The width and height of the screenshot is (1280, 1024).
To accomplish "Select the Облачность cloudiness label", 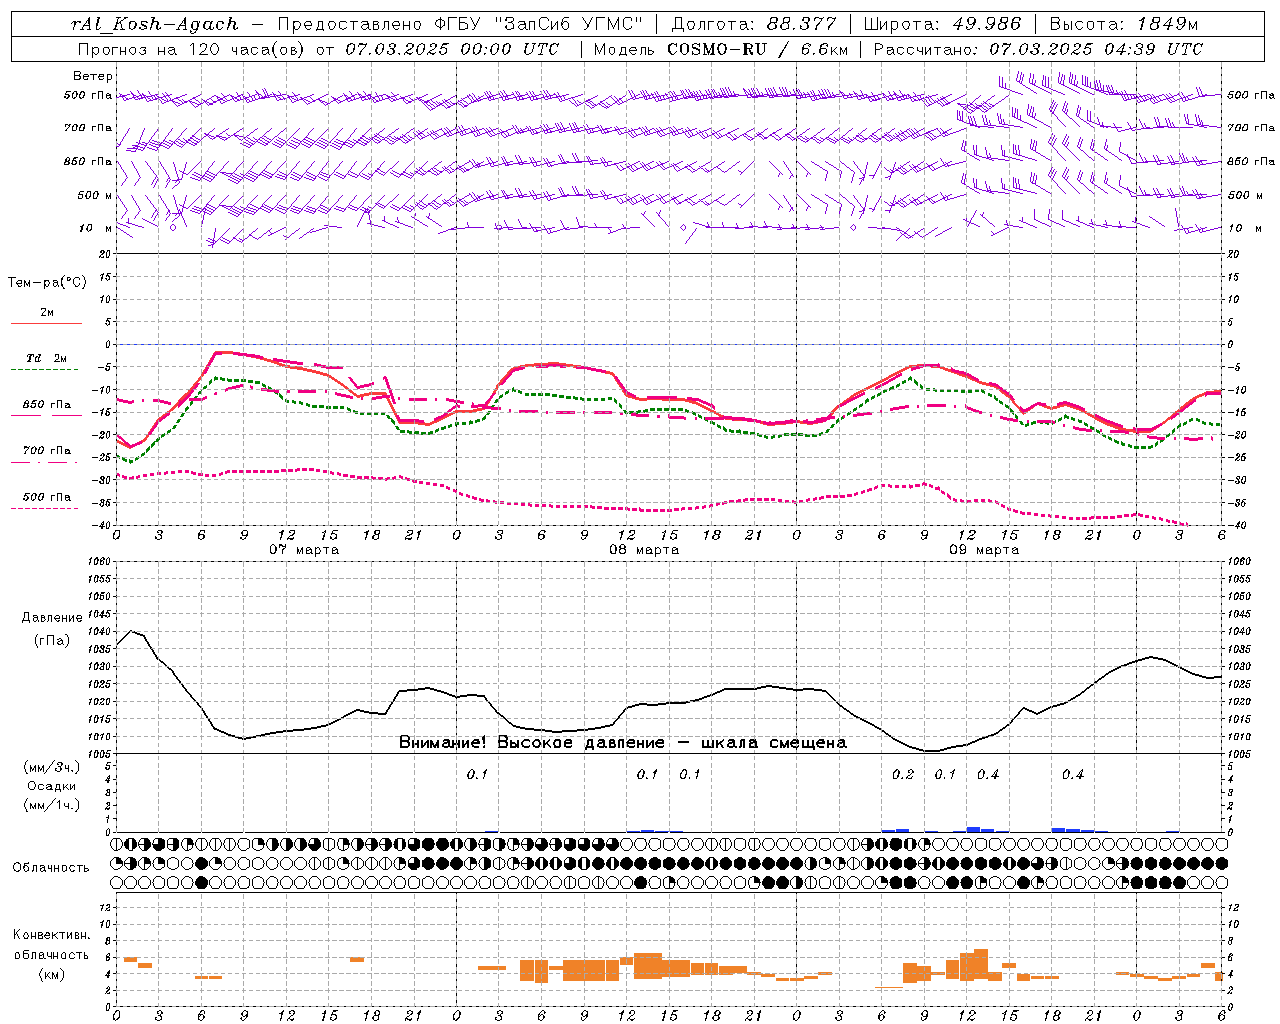I will 51,867.
